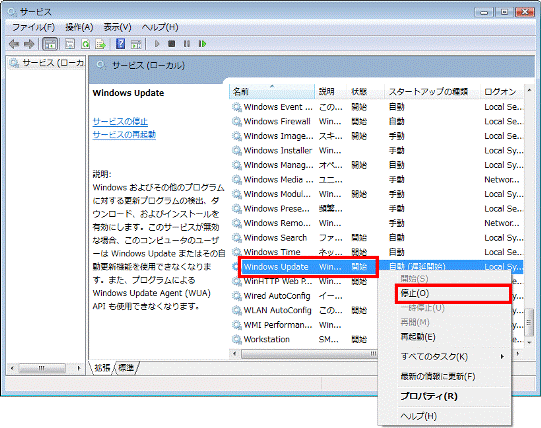Click the Back arrow toolbar icon
Image resolution: width=541 pixels, height=428 pixels.
click(14, 44)
